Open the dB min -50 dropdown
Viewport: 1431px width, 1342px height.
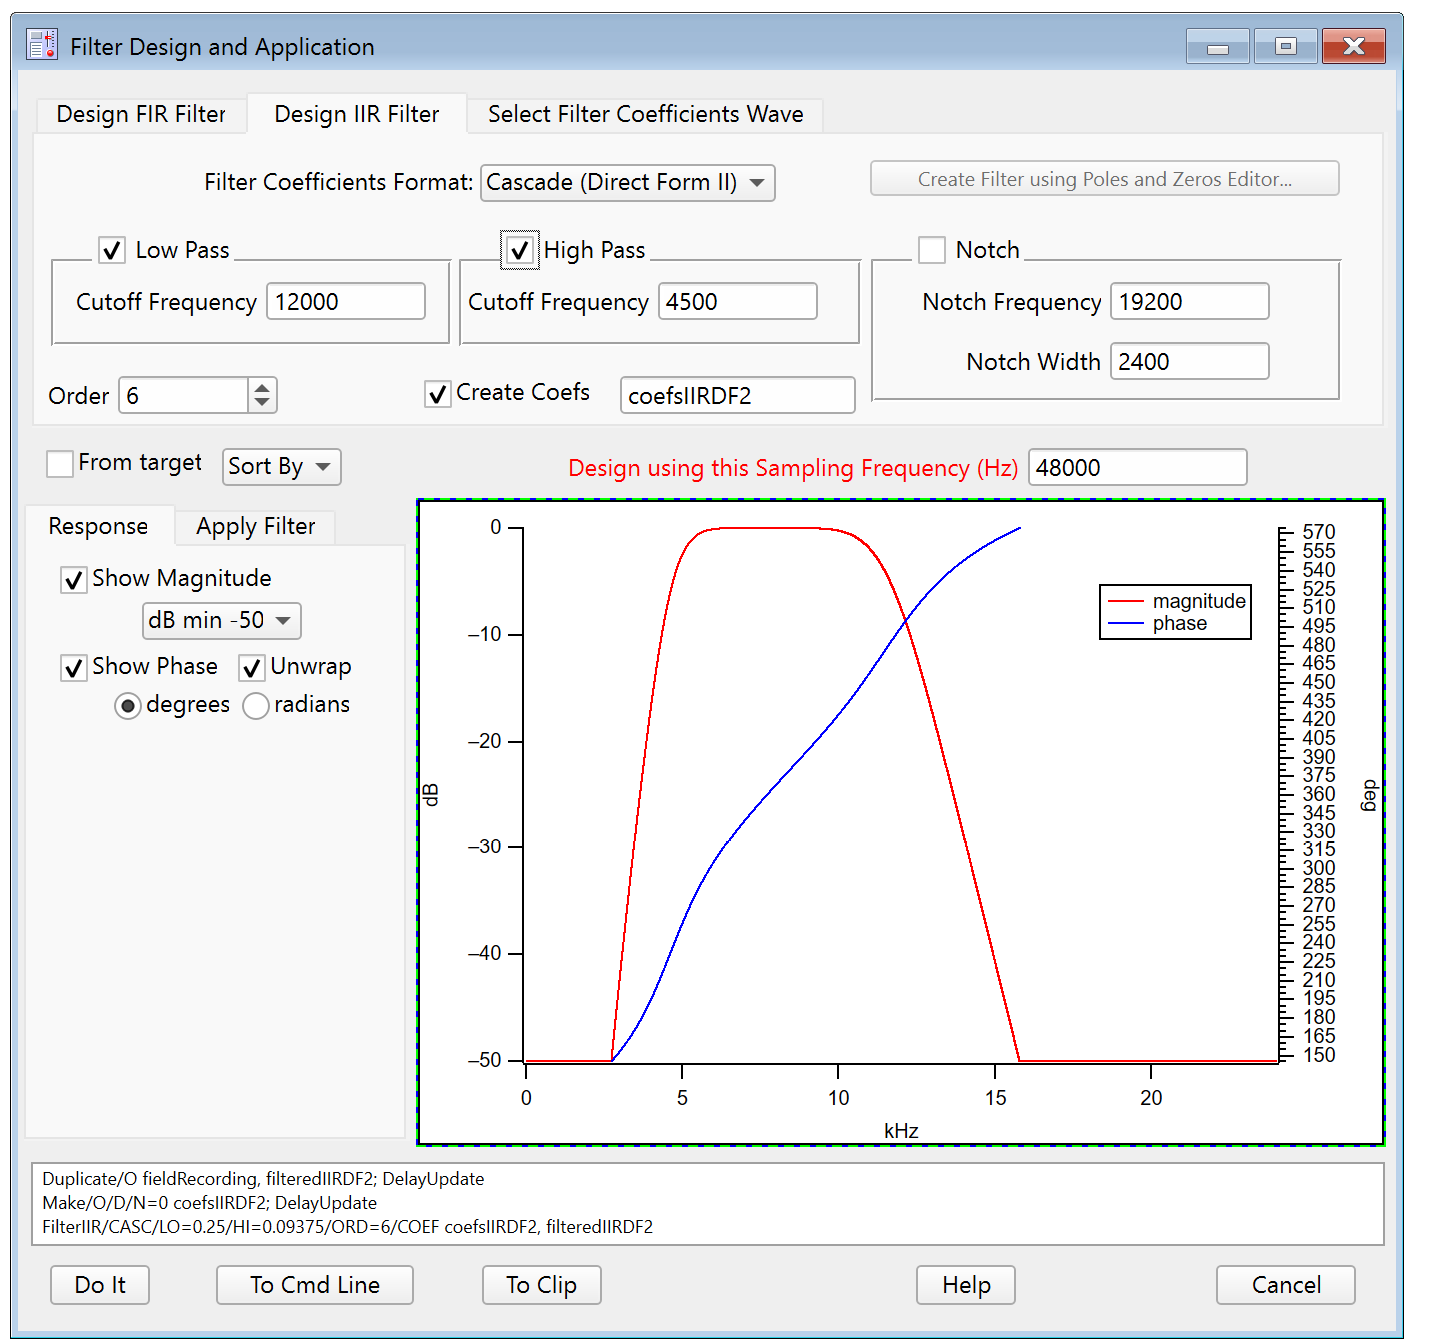point(221,621)
